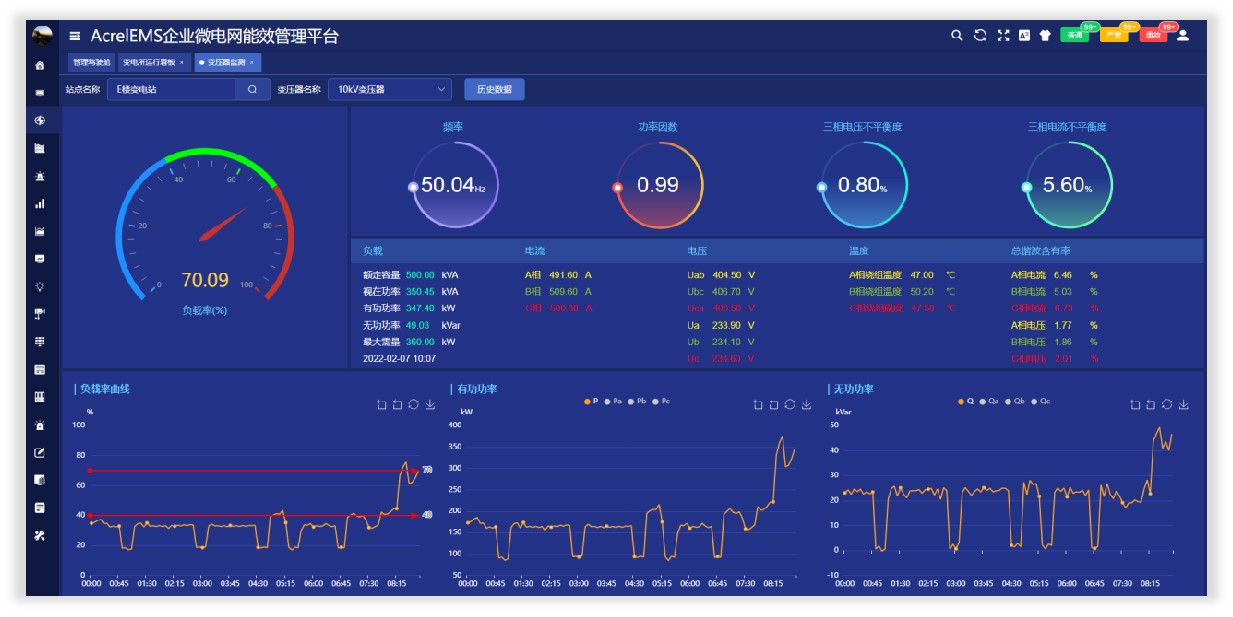Open the user account icon

coord(1183,35)
